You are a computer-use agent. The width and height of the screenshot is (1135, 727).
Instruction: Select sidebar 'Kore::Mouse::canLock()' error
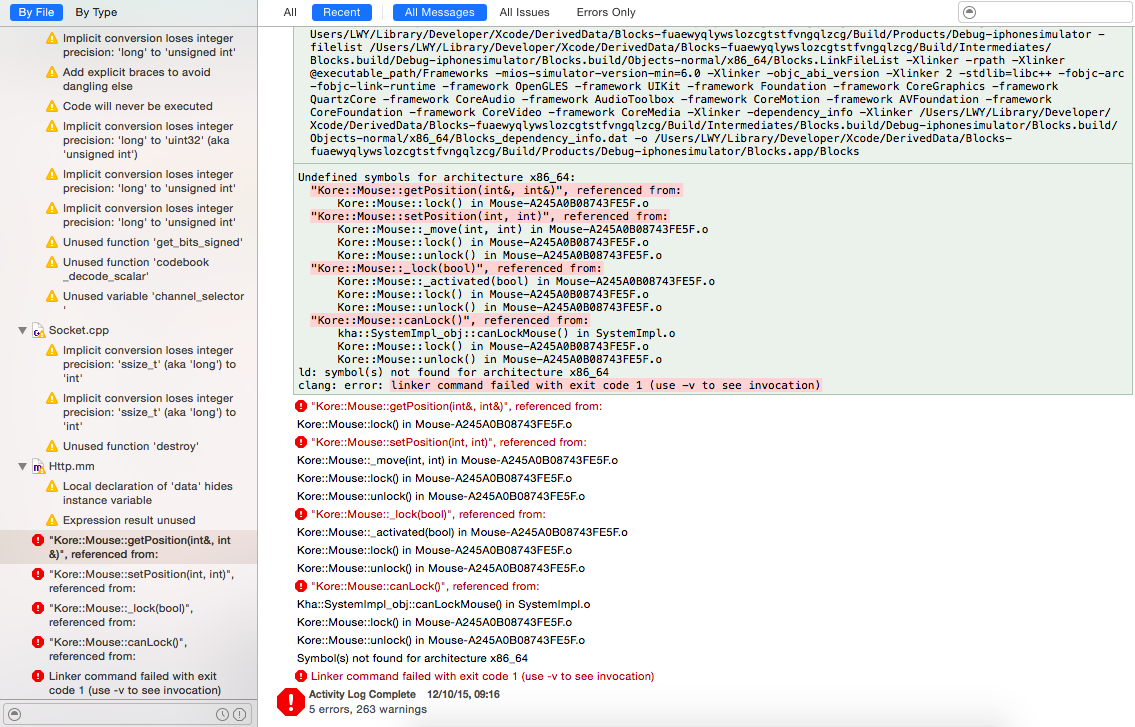[x=118, y=649]
